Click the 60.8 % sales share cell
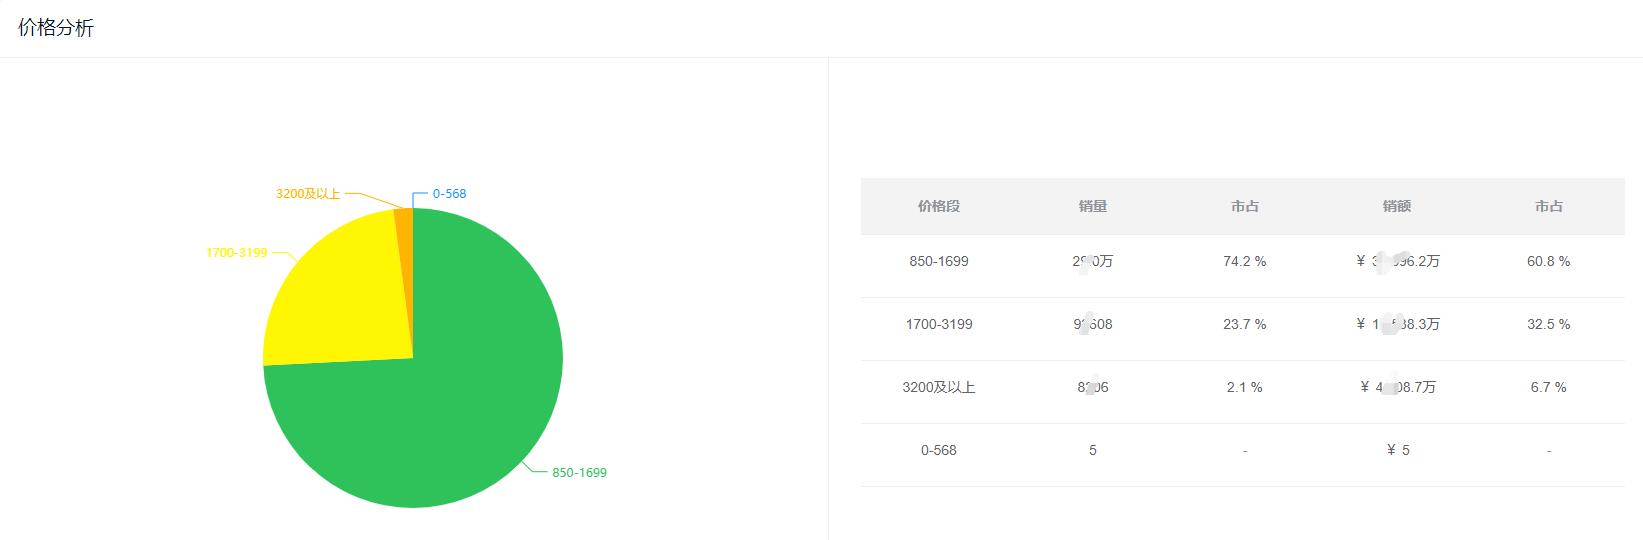The image size is (1643, 540). coord(1548,262)
